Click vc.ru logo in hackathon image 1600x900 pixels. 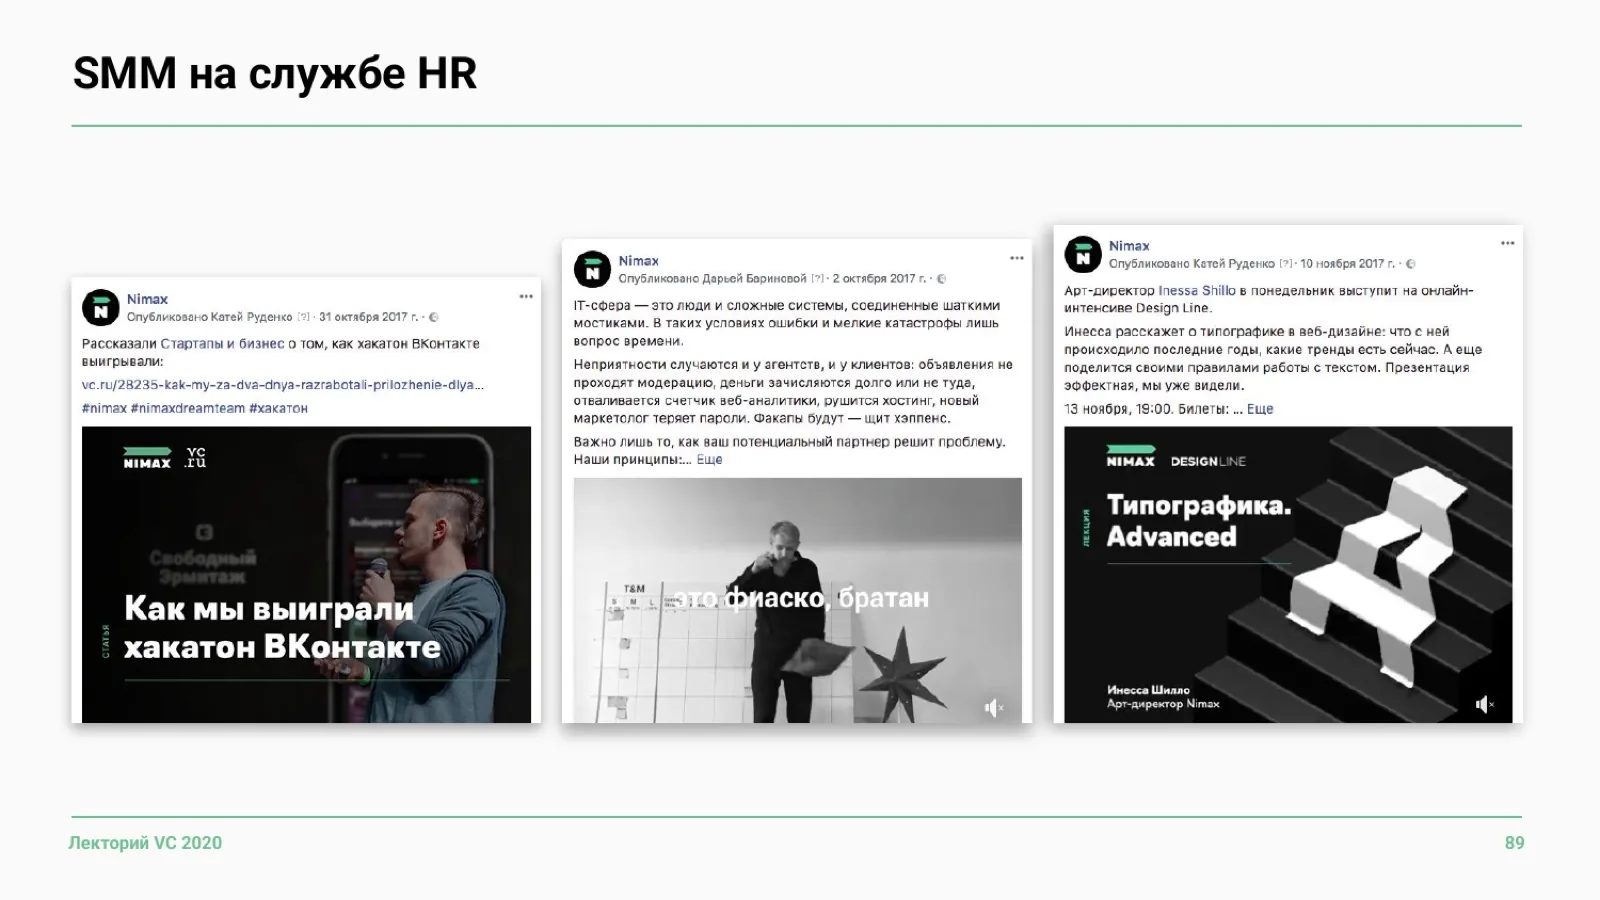[x=196, y=458]
